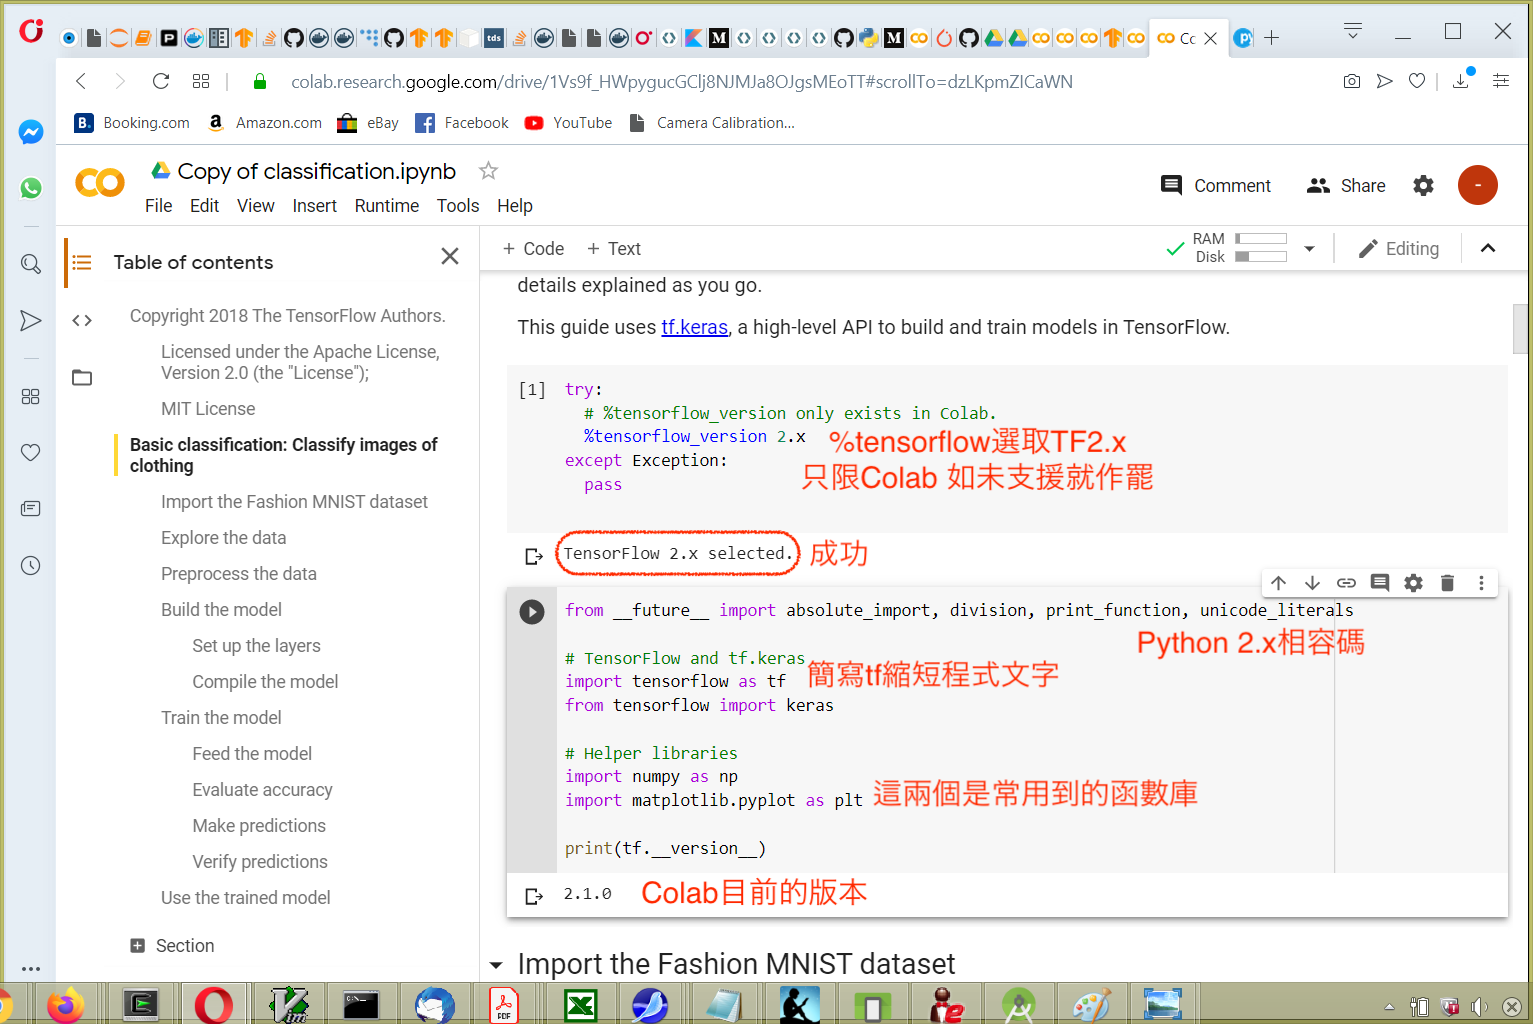Open the Runtime menu
The height and width of the screenshot is (1024, 1533).
coord(387,205)
